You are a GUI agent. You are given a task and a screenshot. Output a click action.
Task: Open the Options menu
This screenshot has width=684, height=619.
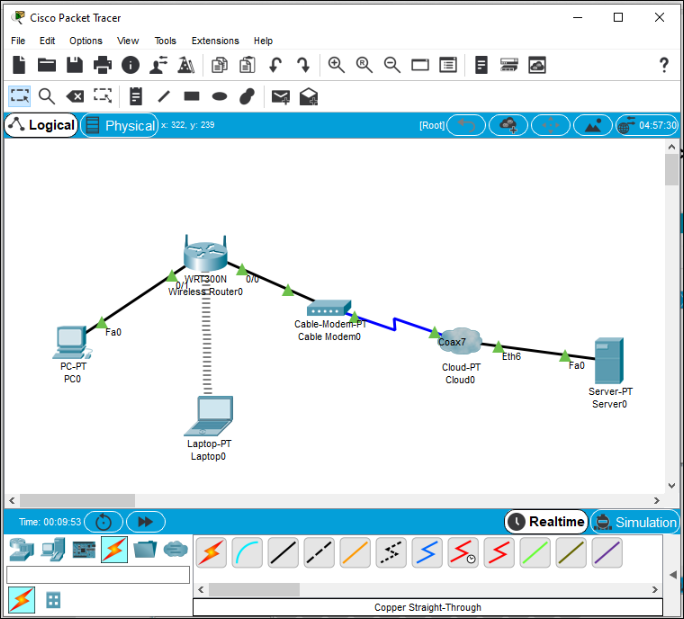pyautogui.click(x=86, y=41)
